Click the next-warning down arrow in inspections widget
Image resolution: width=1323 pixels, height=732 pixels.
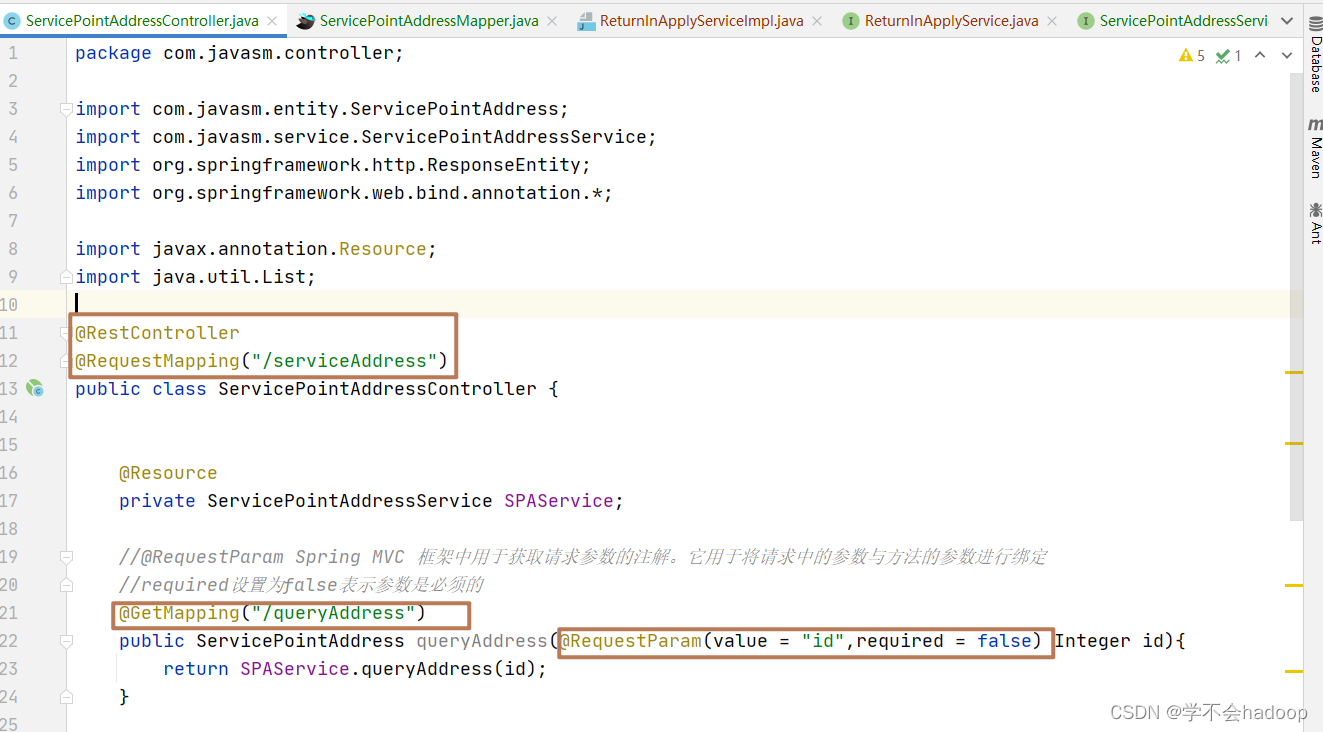coord(1286,56)
